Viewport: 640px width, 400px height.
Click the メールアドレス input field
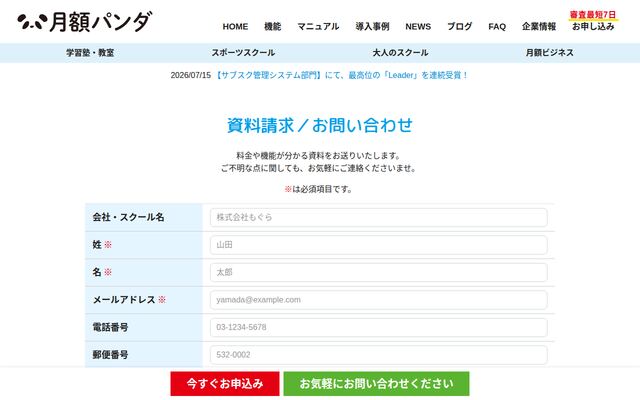click(x=378, y=300)
